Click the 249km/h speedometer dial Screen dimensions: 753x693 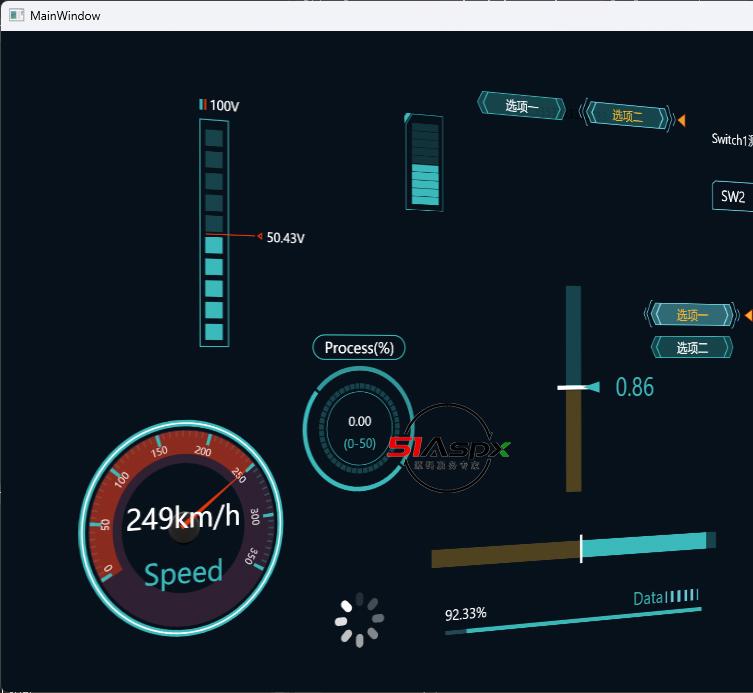[x=181, y=527]
